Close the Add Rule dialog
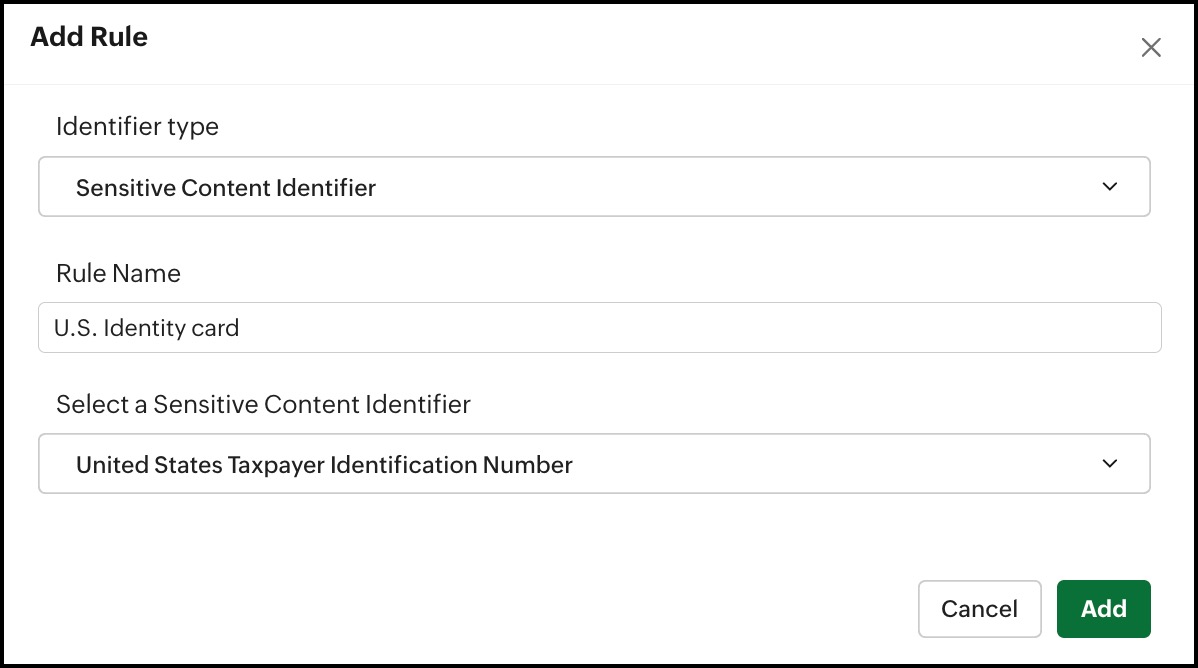 1151,48
